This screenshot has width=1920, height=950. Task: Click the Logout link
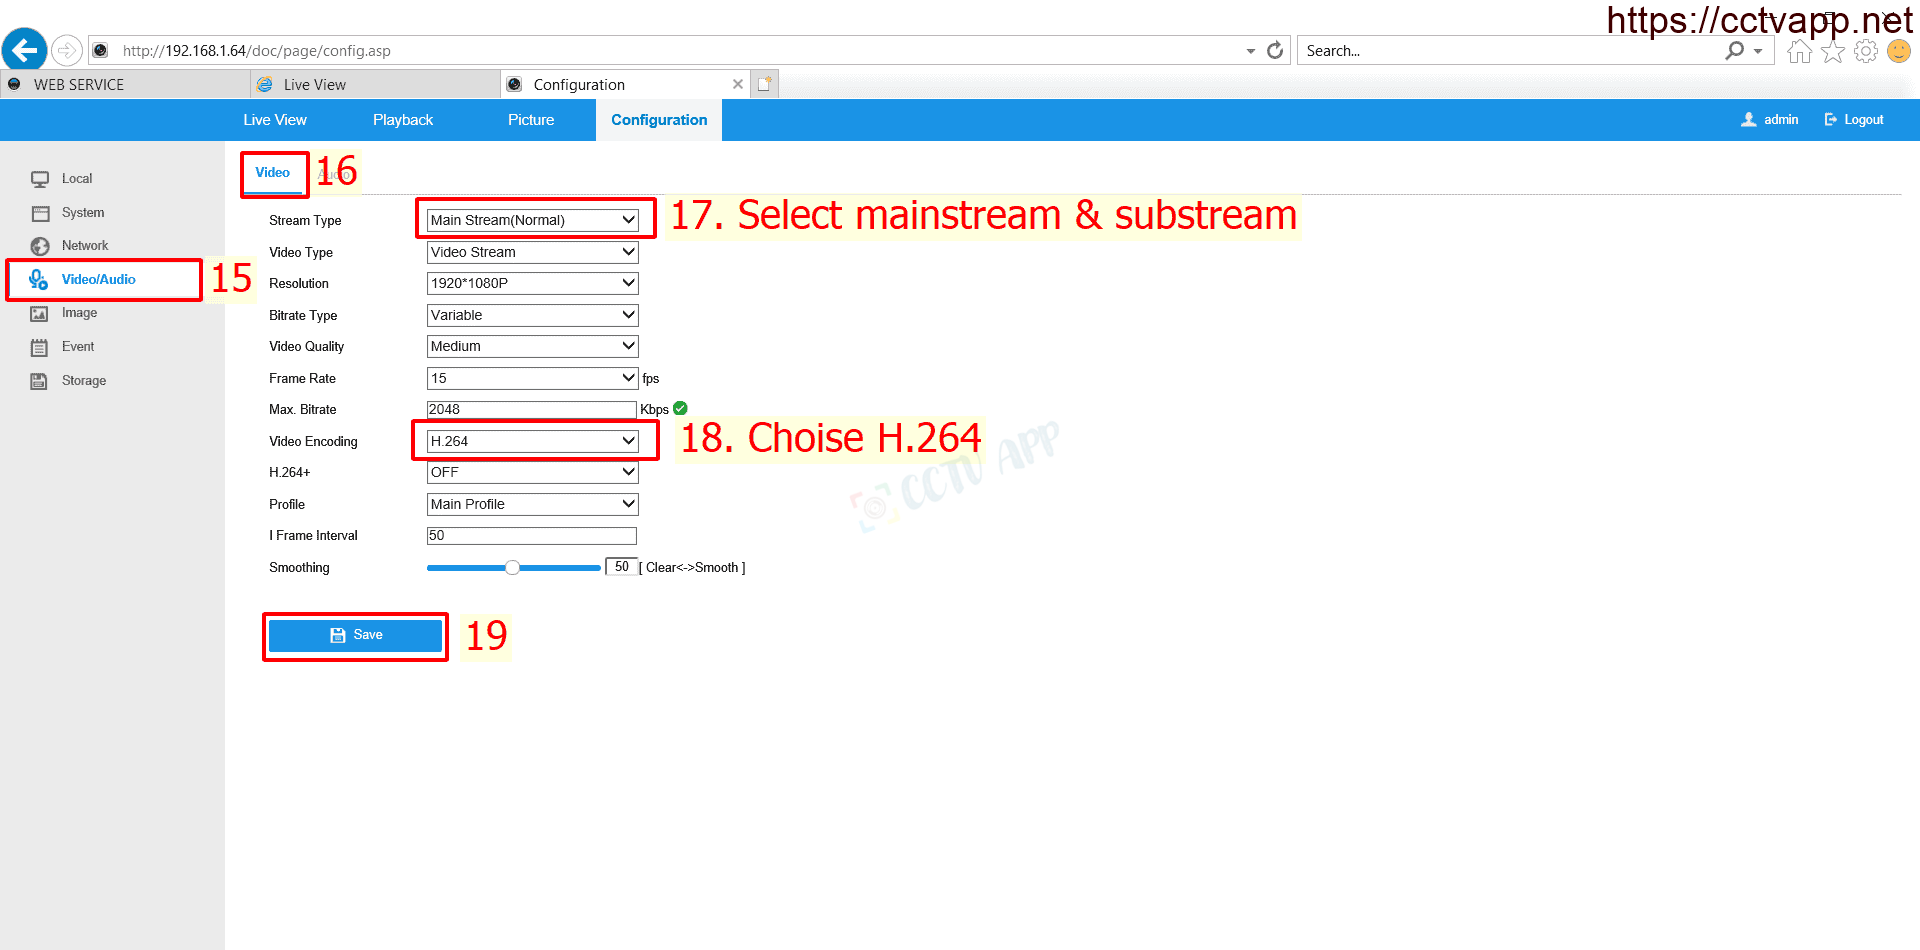coord(1854,120)
